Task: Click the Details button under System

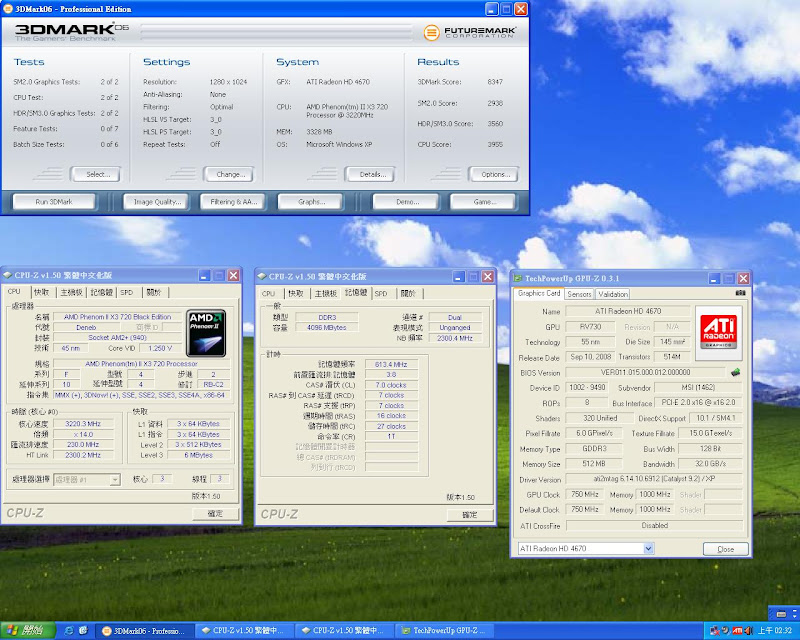Action: click(x=370, y=174)
